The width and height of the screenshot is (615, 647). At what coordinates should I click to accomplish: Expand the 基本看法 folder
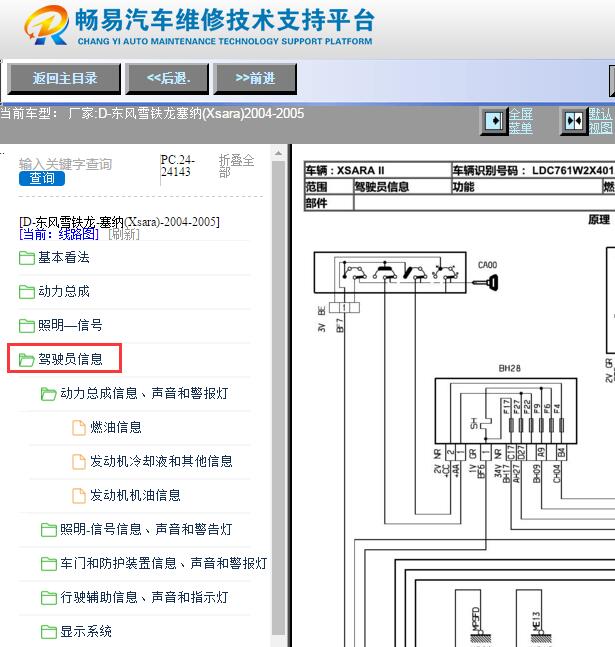pyautogui.click(x=64, y=257)
